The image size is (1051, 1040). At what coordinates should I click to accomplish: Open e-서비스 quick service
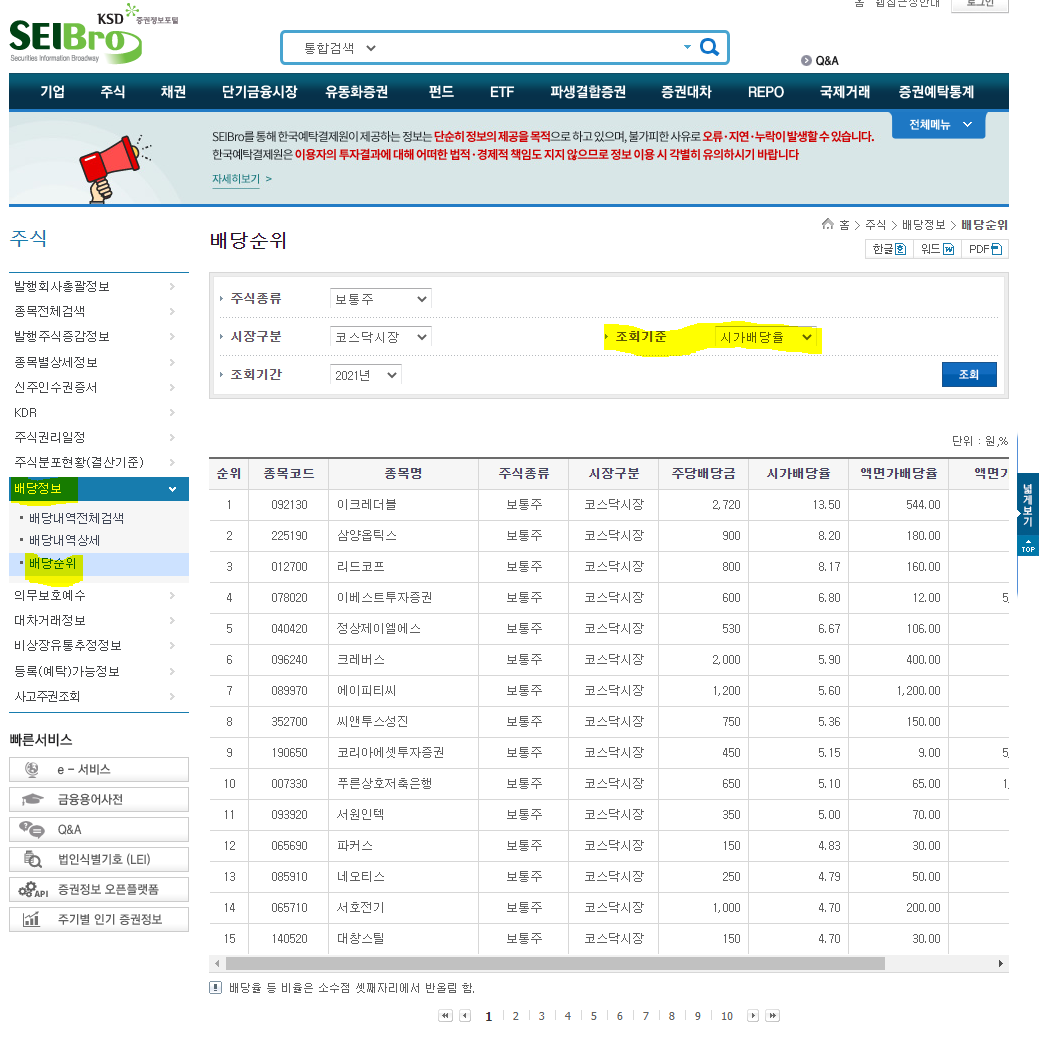click(x=99, y=769)
